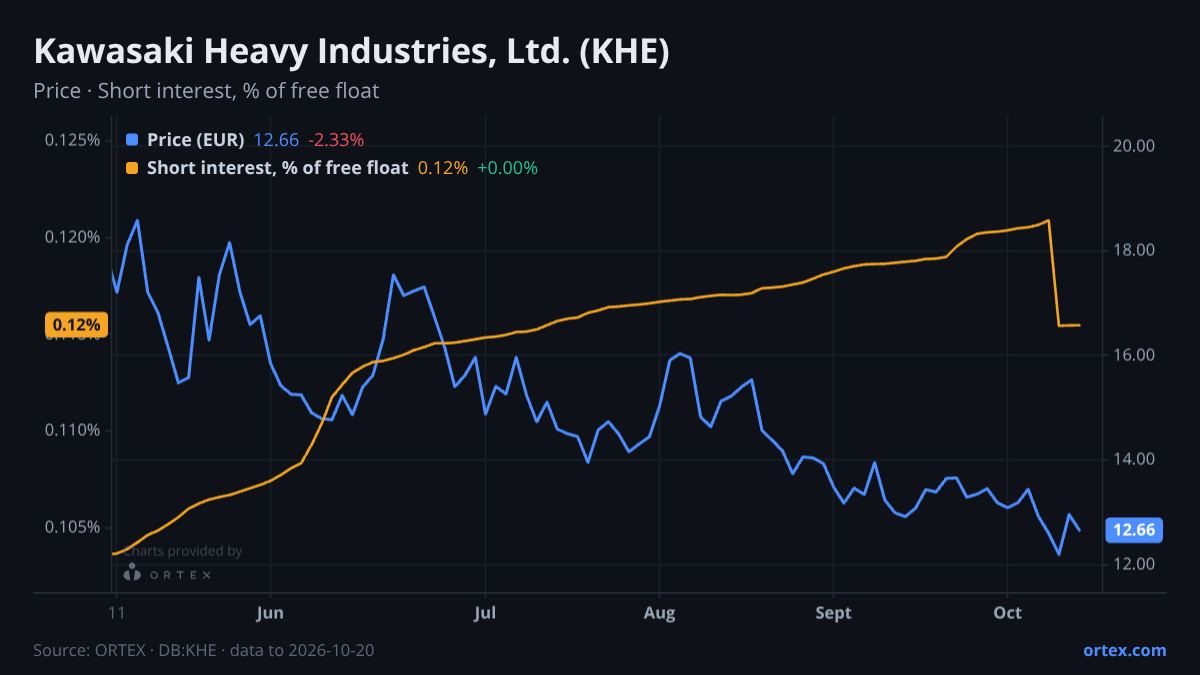Open the ortex.com link
Screen dimensions: 1200x675
[x=1124, y=650]
